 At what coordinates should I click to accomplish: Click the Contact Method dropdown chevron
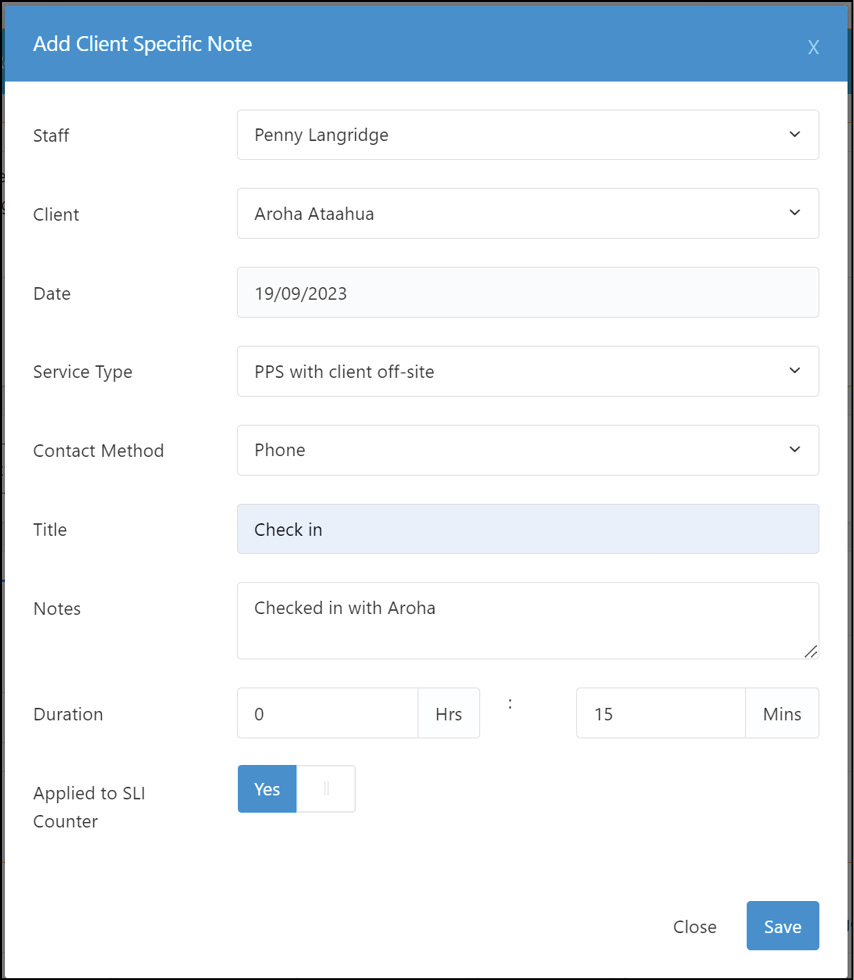point(795,450)
